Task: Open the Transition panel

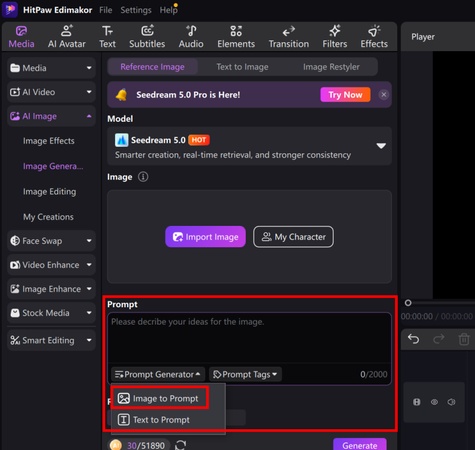Action: pos(289,37)
